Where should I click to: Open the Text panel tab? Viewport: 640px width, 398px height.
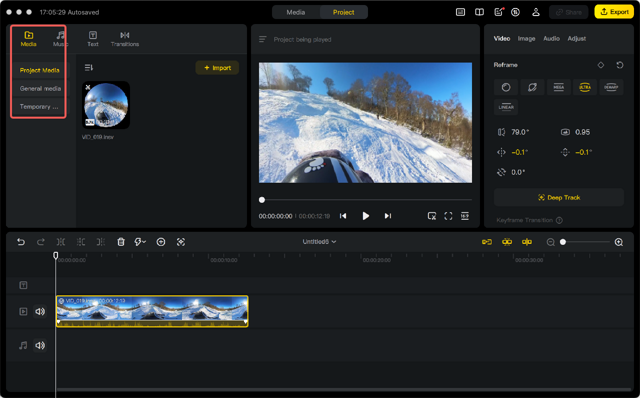pos(93,39)
